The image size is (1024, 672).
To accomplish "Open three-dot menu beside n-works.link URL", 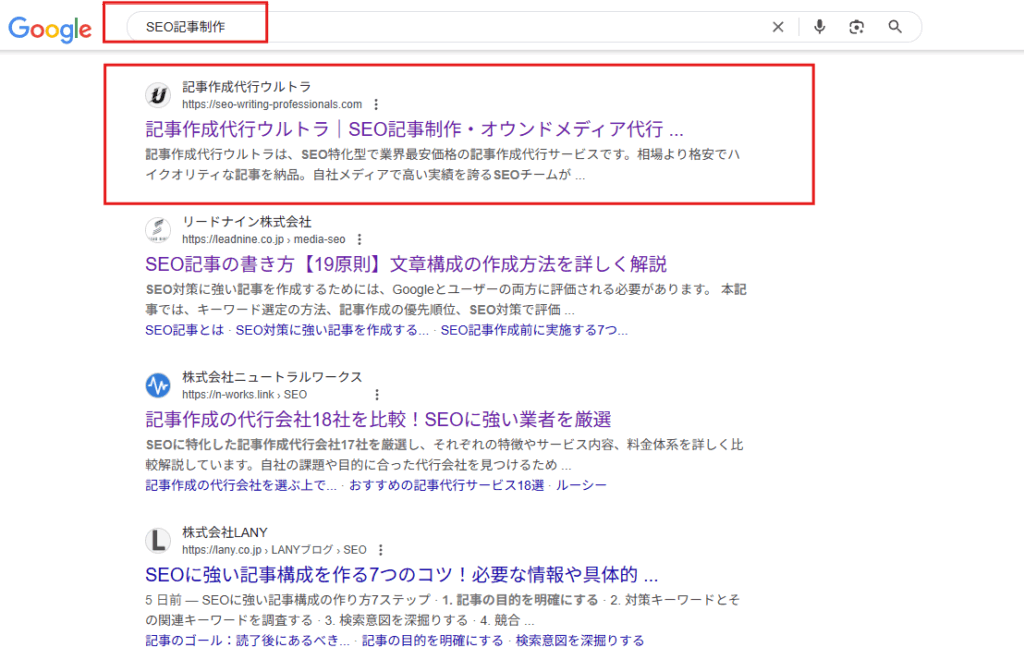I will (321, 395).
